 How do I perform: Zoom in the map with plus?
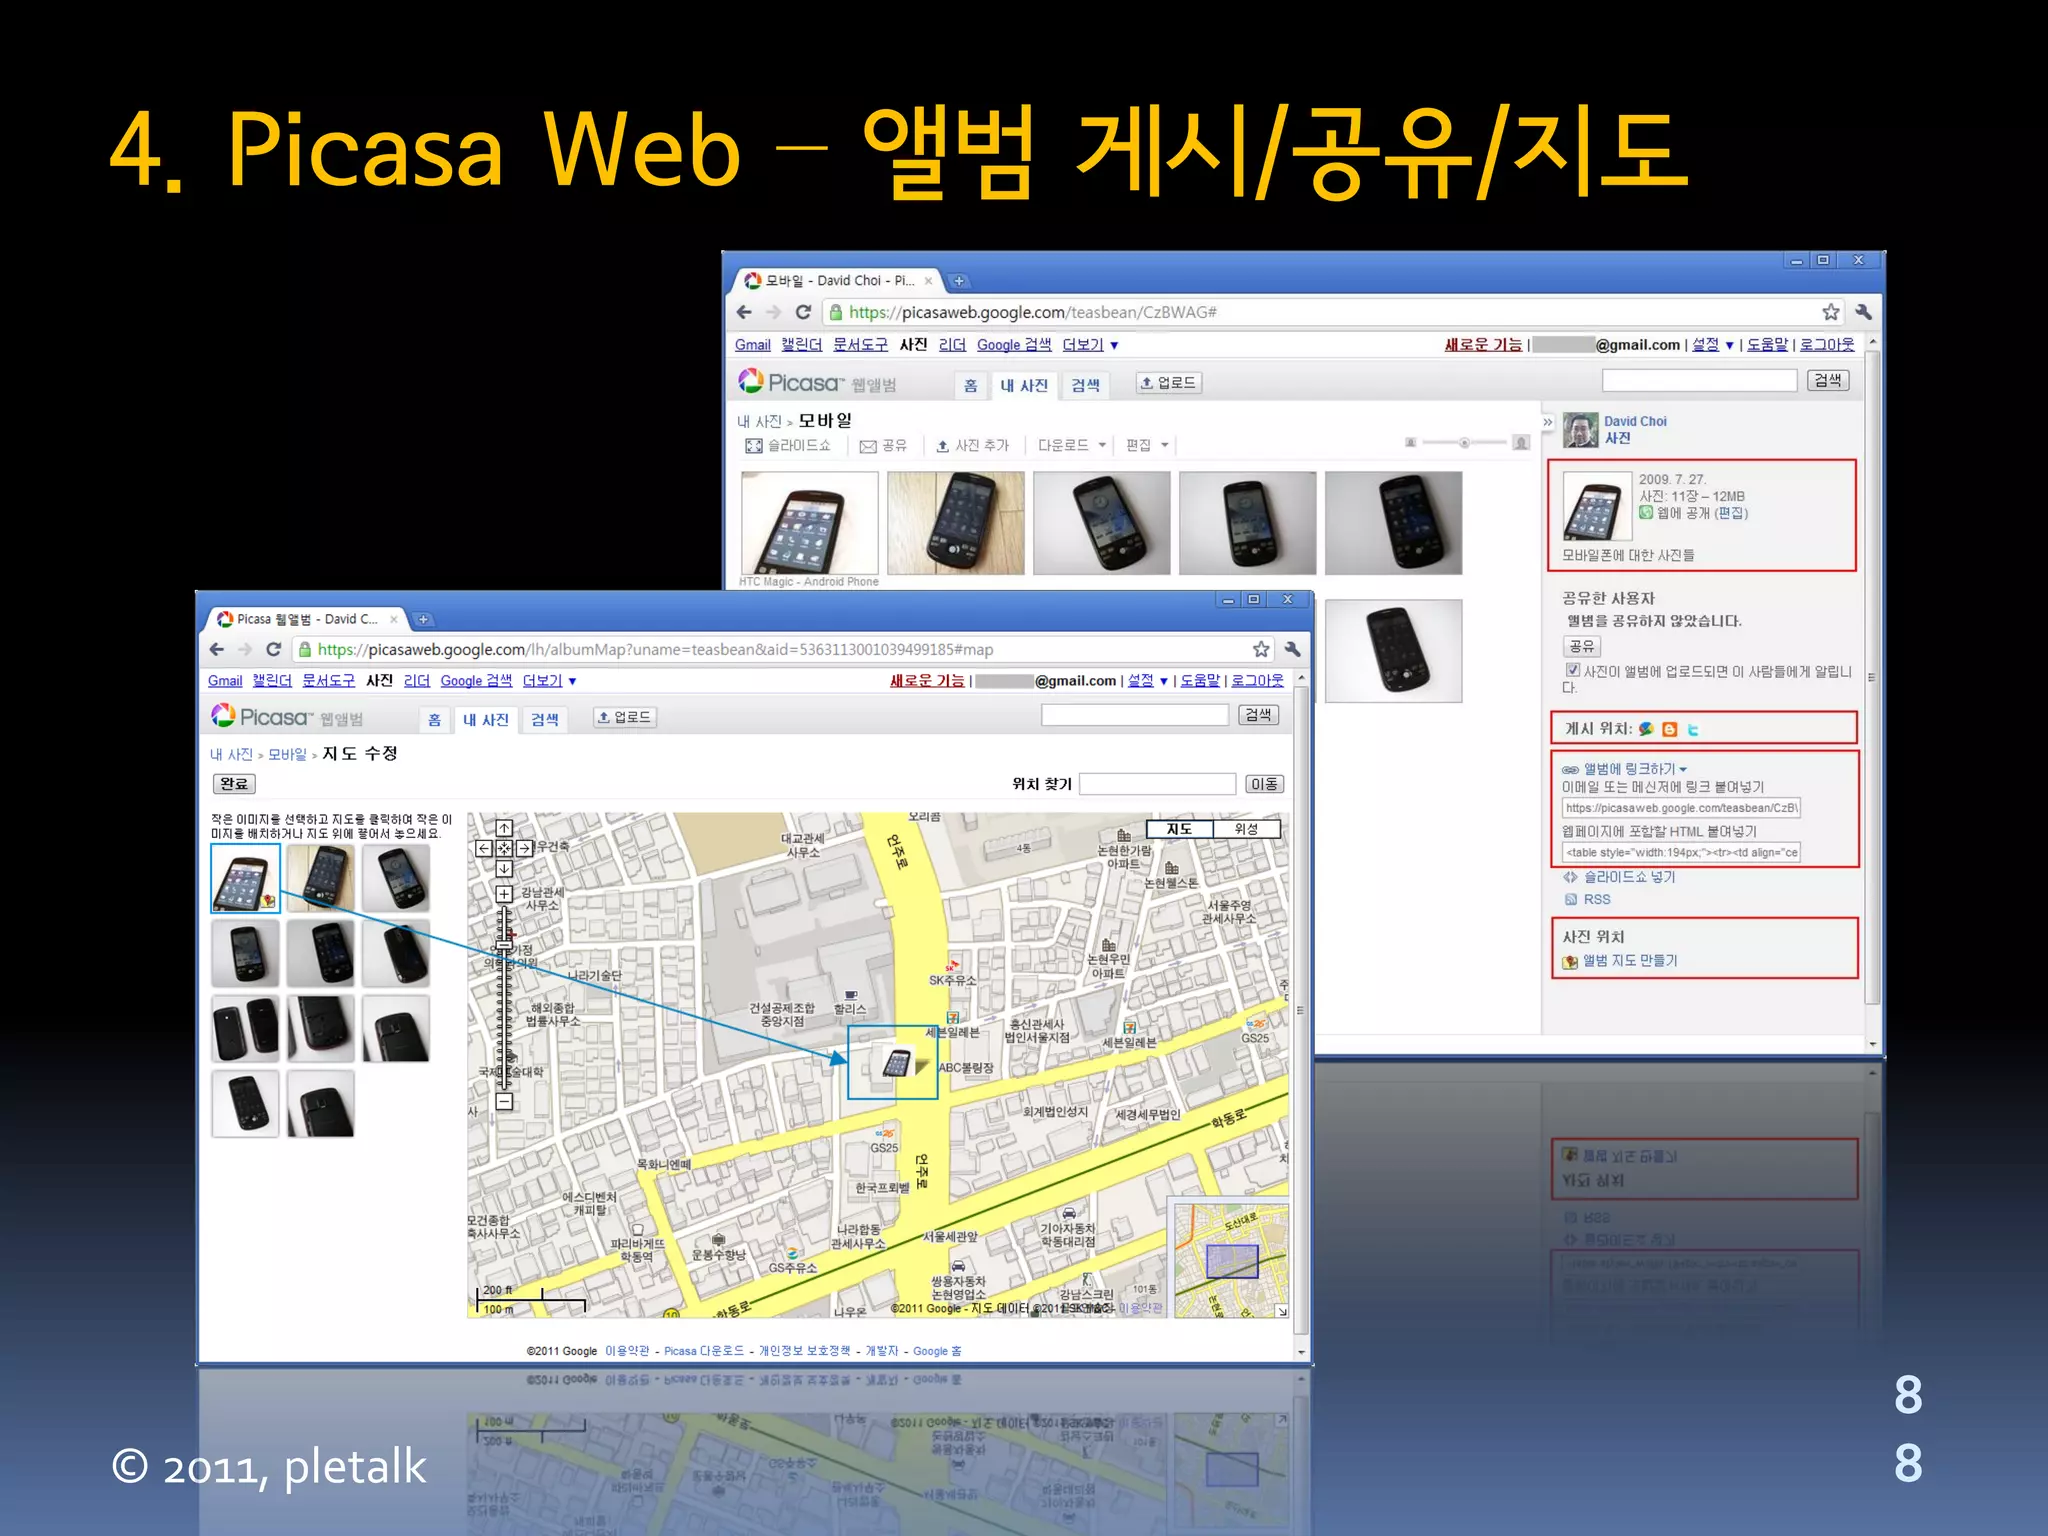[x=504, y=894]
